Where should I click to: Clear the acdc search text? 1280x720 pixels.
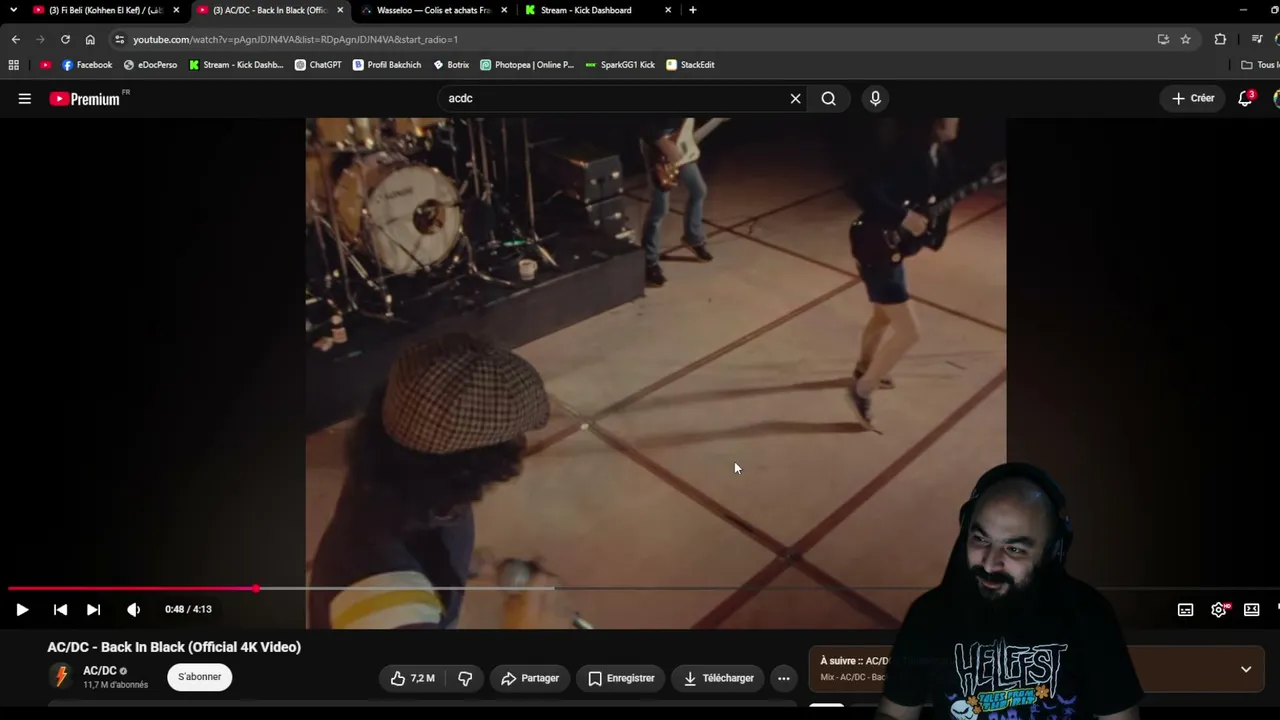[795, 98]
